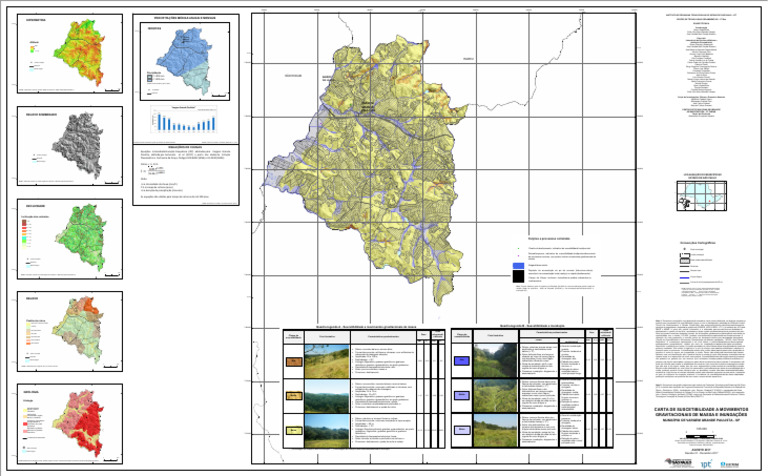The height and width of the screenshot is (476, 768).
Task: Click the credits text block at top right
Action: click(701, 66)
